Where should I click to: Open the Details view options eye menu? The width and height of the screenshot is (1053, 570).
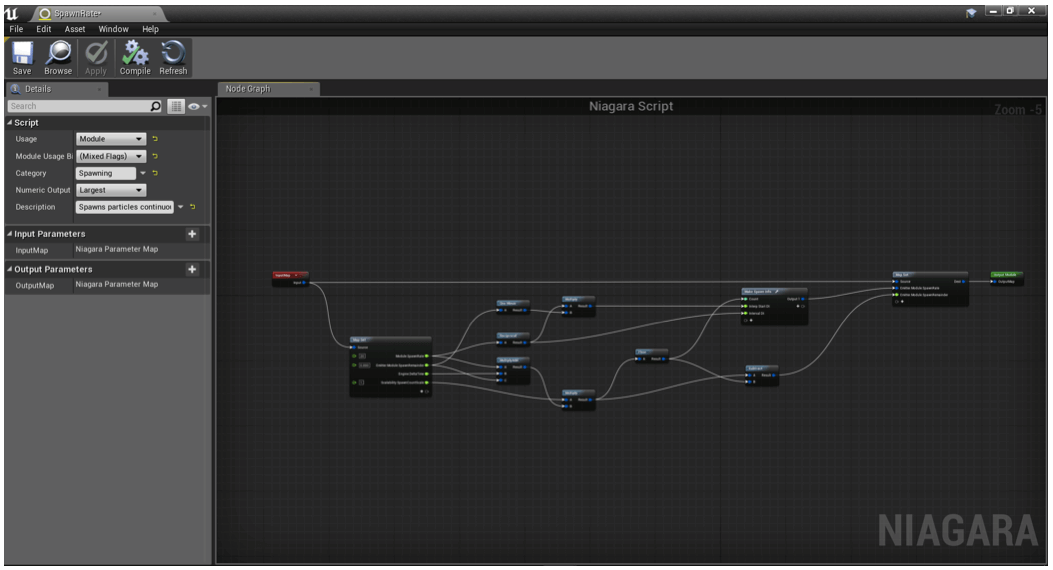[198, 106]
